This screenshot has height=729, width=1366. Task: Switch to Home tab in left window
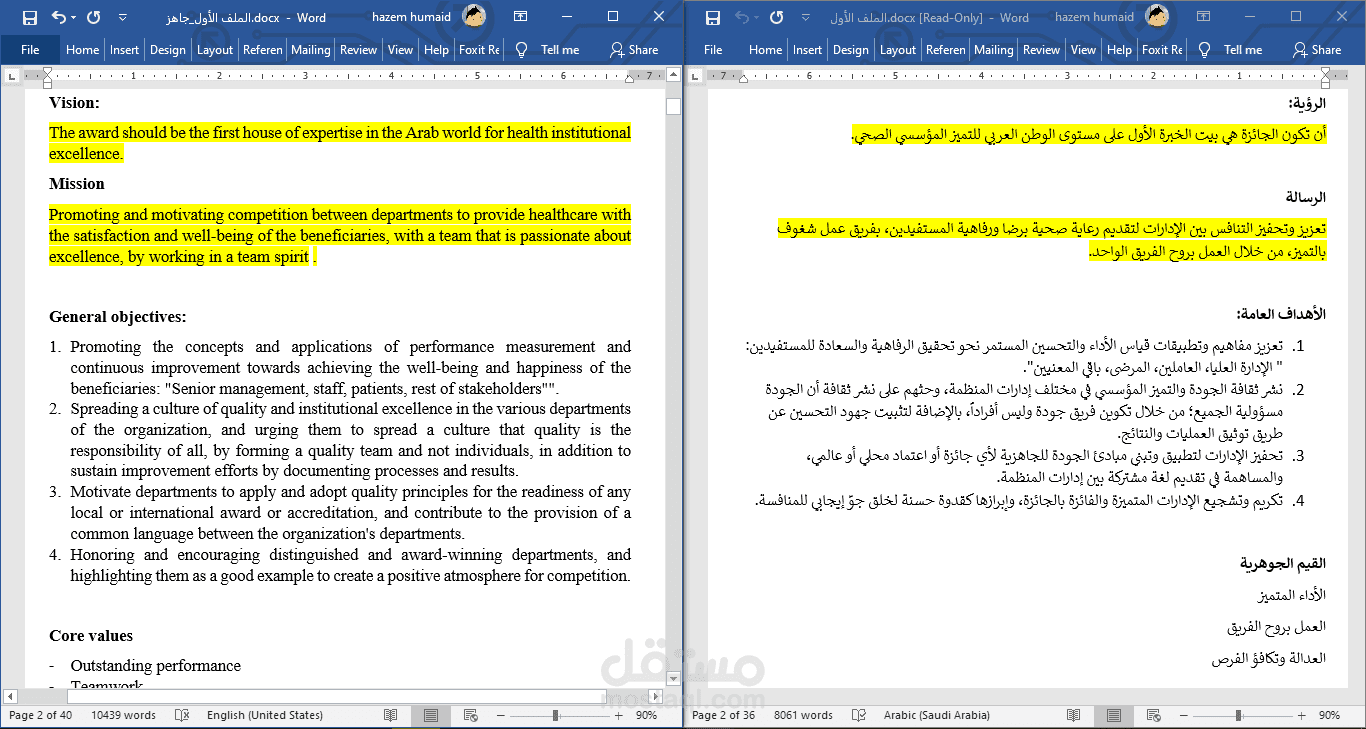(x=82, y=49)
